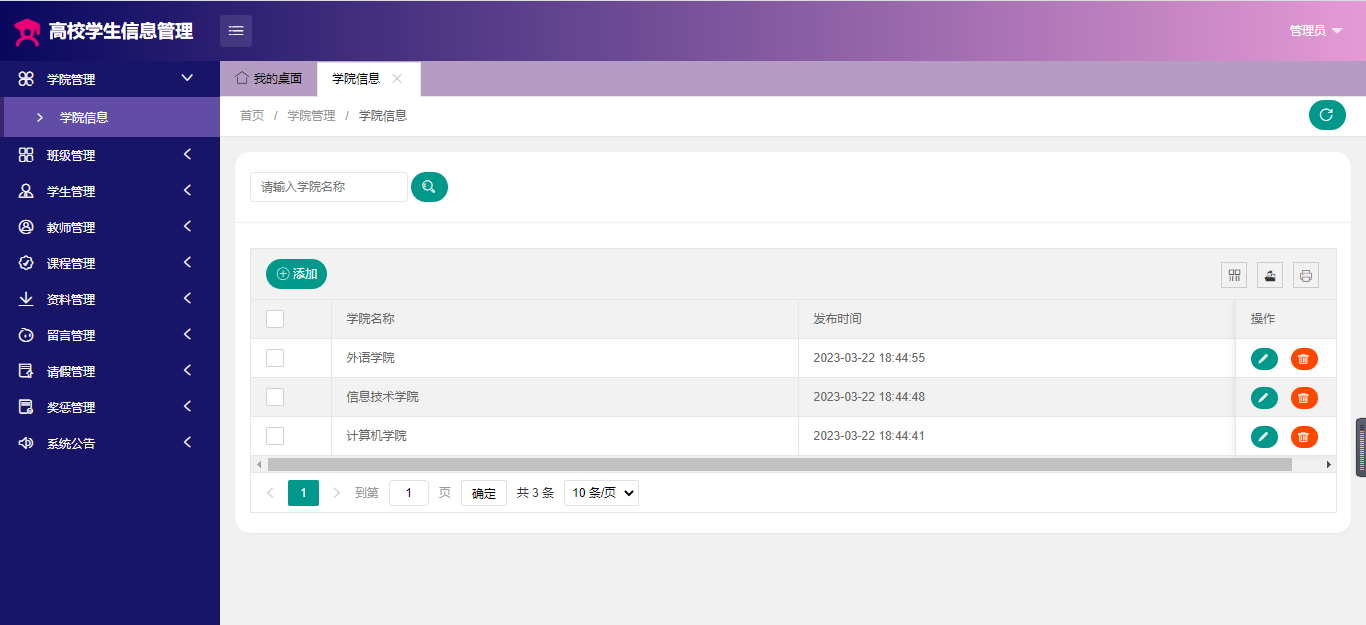
Task: Delete the 信息技术学院 row
Action: point(1304,398)
